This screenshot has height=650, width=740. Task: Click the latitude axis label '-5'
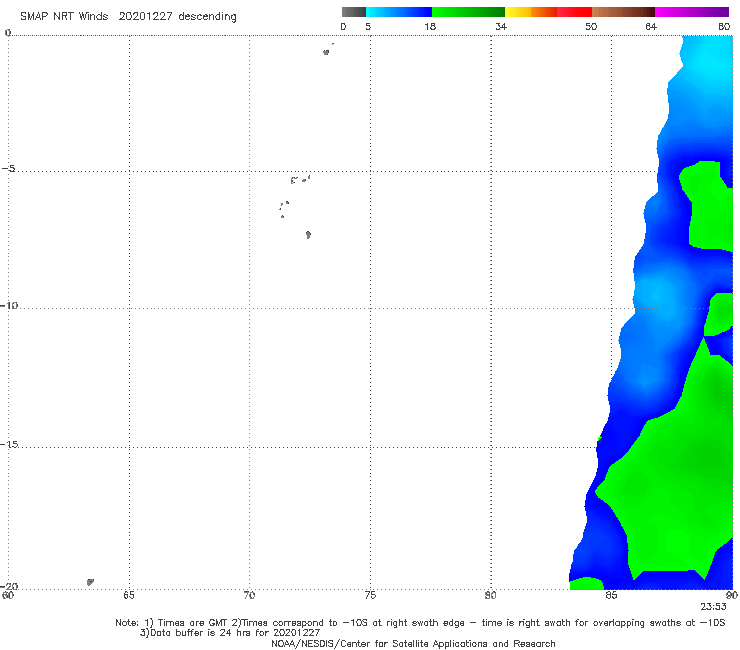point(9,169)
